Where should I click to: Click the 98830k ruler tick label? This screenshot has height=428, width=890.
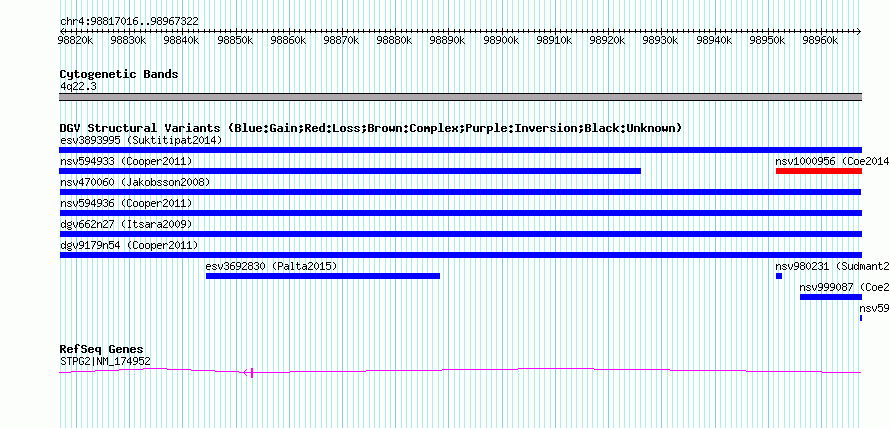pyautogui.click(x=128, y=40)
